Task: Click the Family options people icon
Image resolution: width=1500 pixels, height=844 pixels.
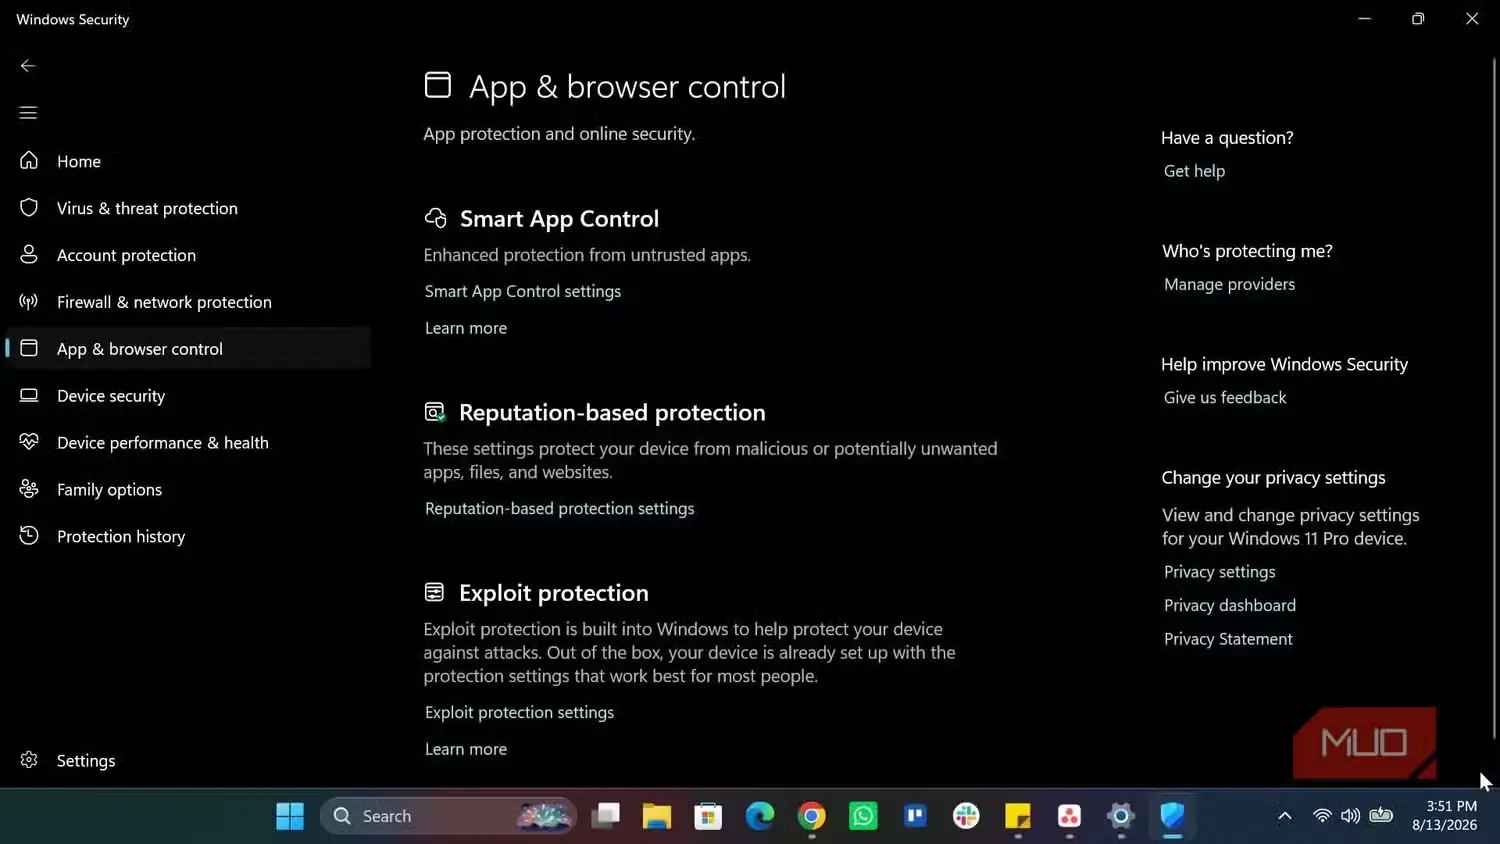Action: [29, 489]
